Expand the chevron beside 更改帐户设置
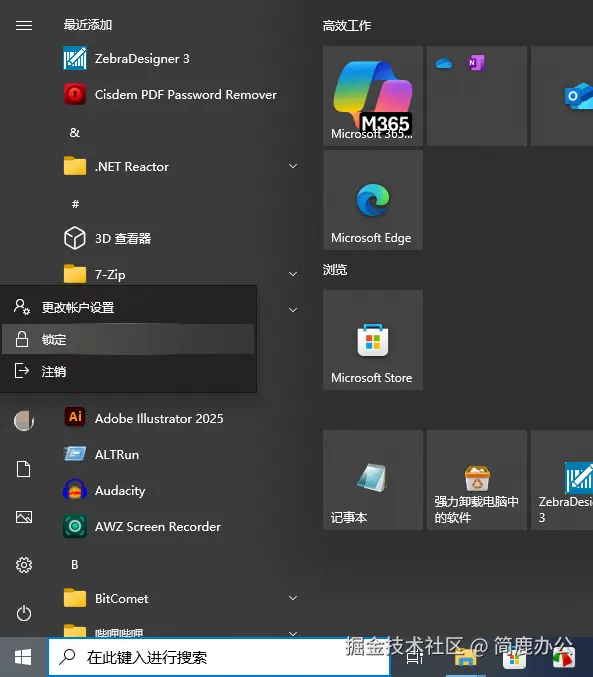This screenshot has width=593, height=677. pos(293,310)
